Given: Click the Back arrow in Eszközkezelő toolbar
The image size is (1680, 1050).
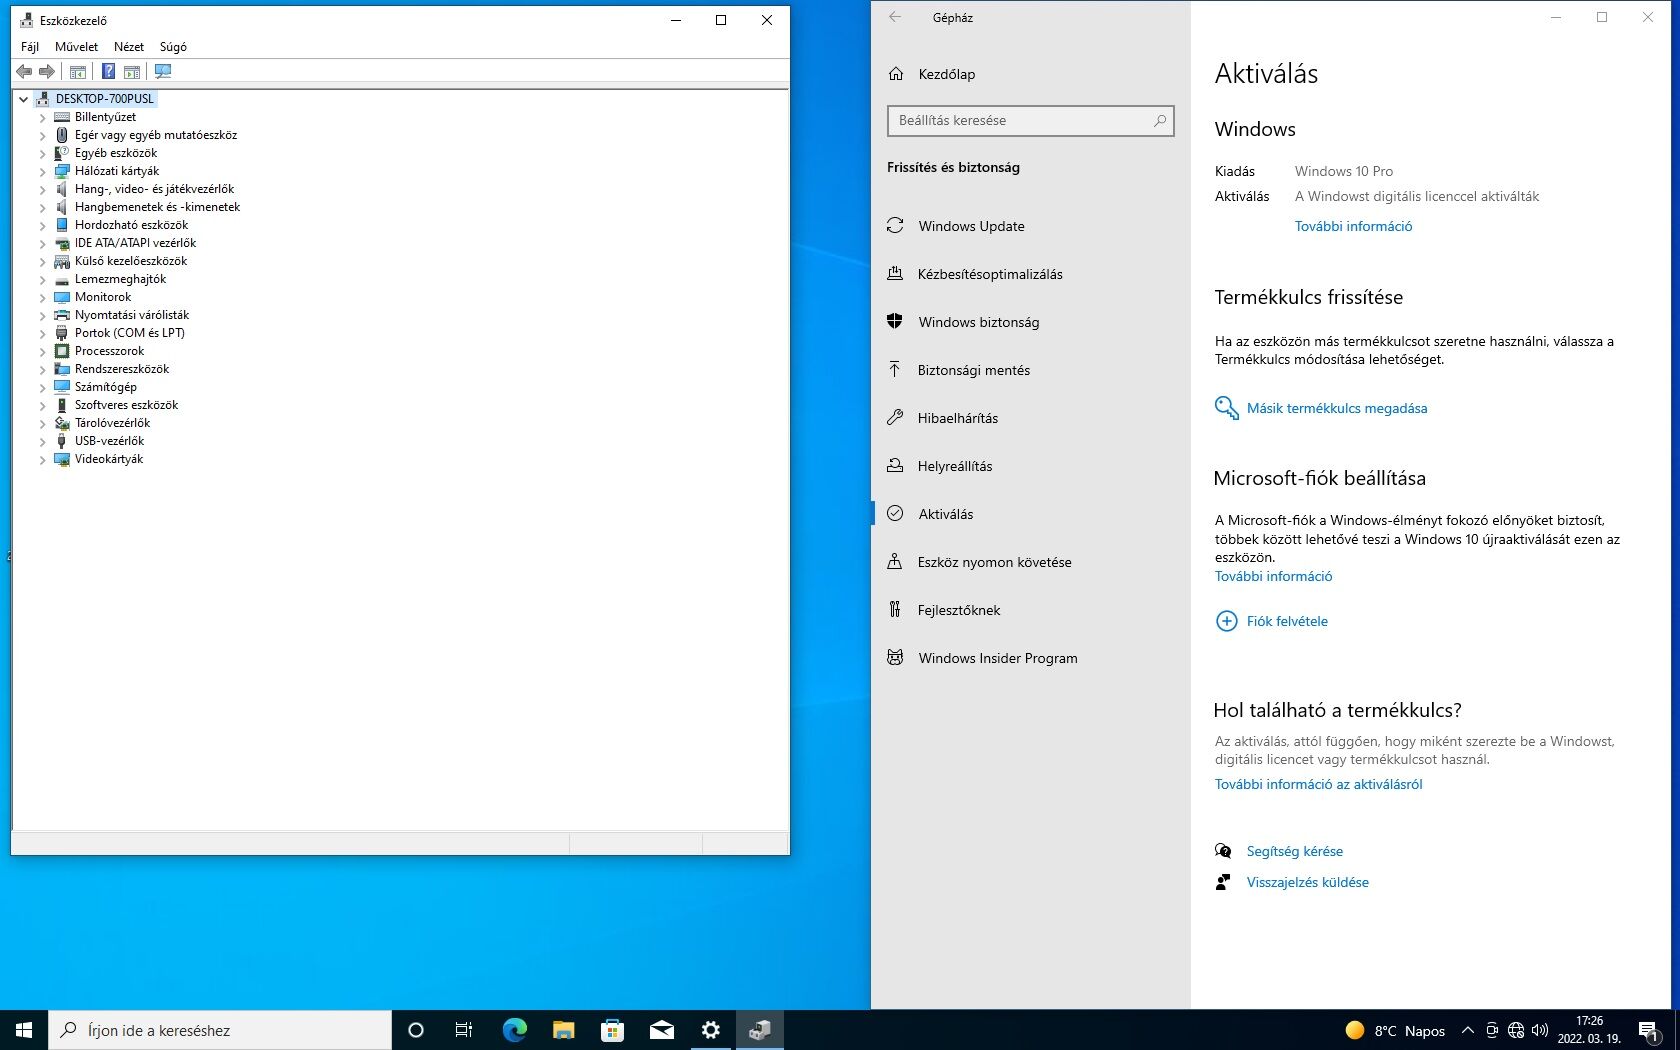Looking at the screenshot, I should [x=24, y=71].
